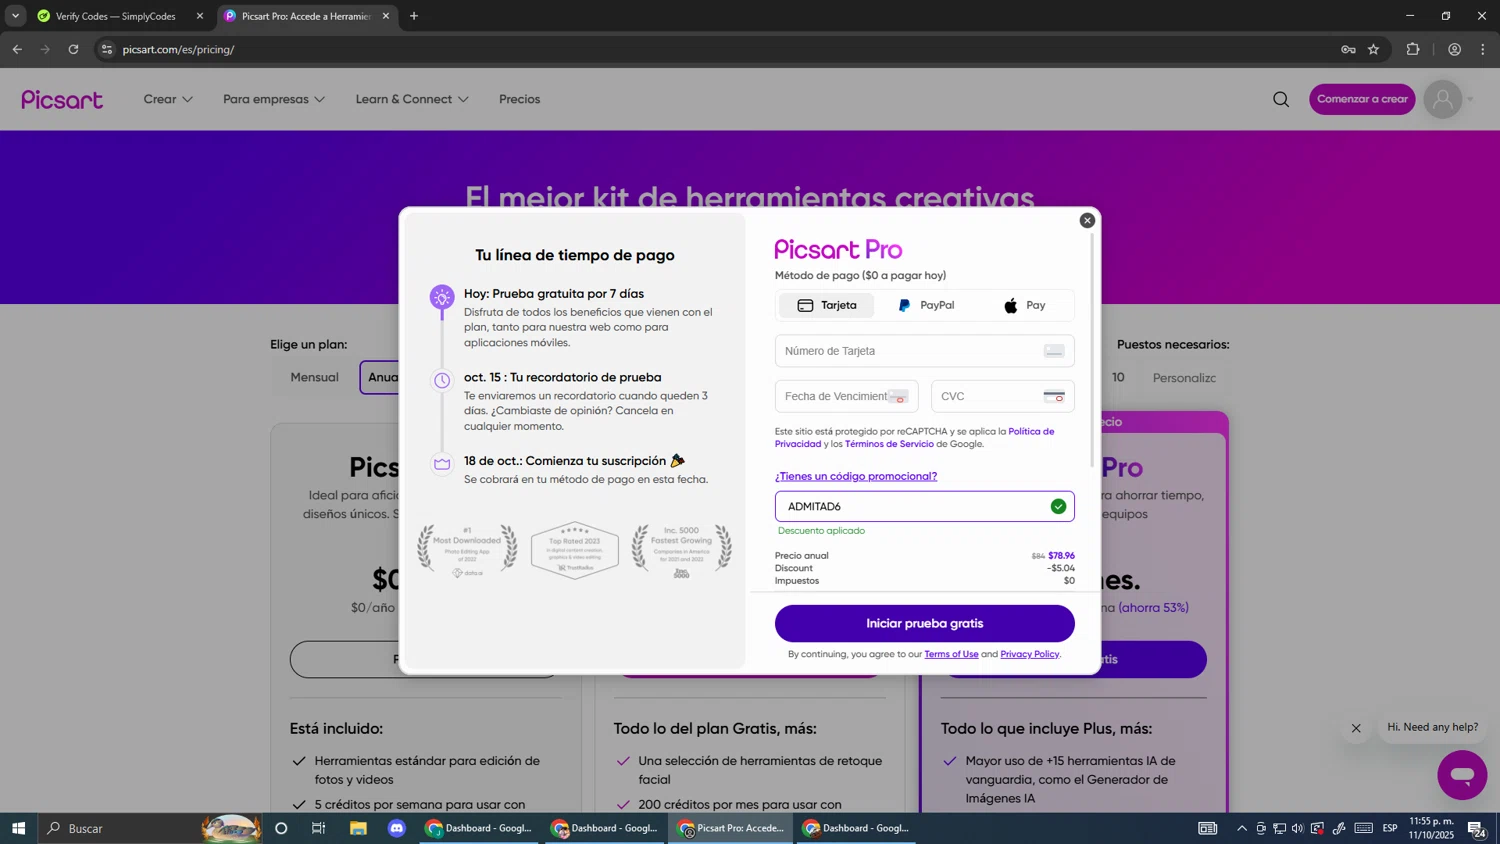Open Chrome three-dot menu
This screenshot has height=844, width=1500.
coord(1483,49)
